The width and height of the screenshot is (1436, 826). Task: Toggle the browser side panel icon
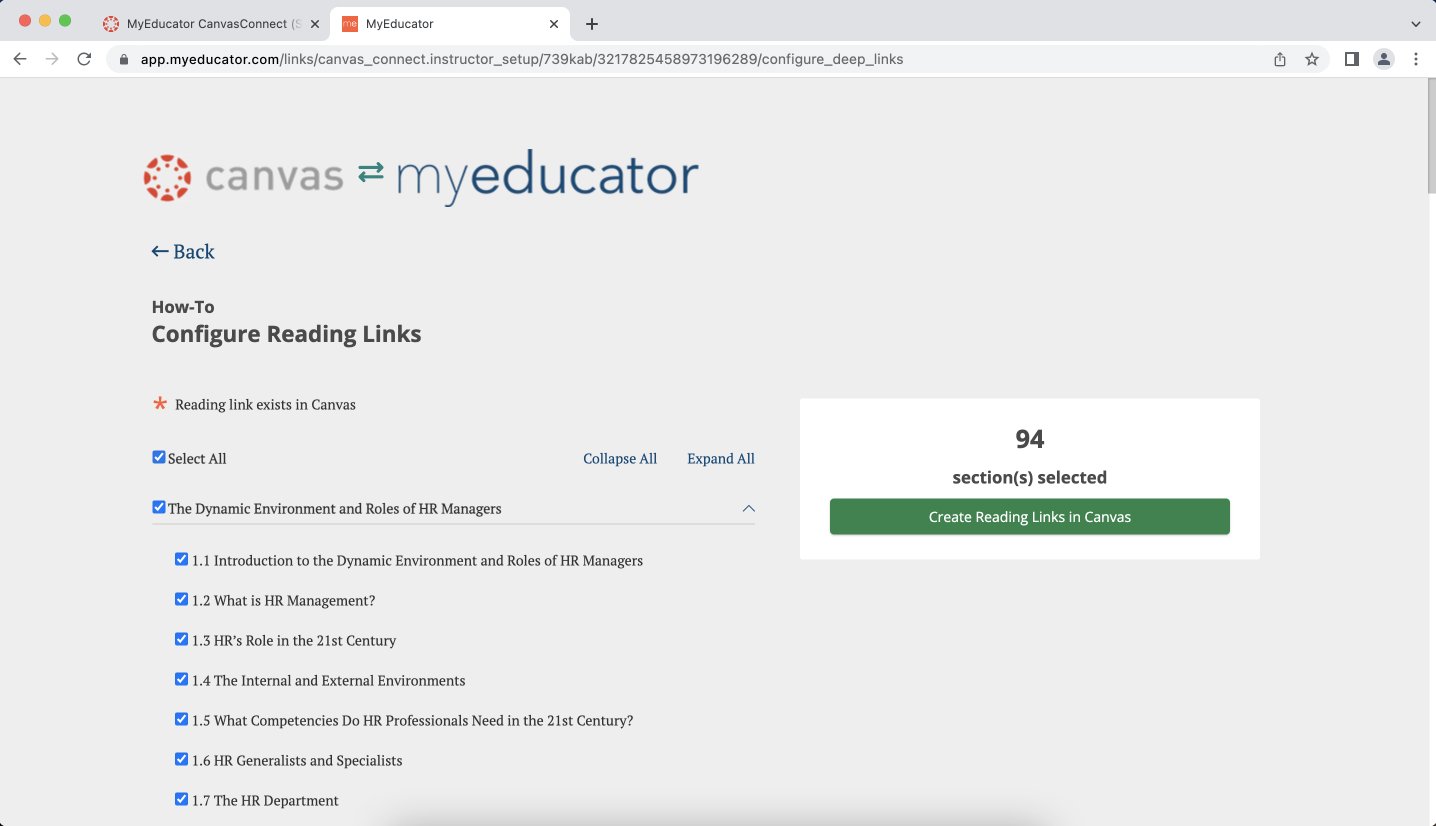point(1352,59)
